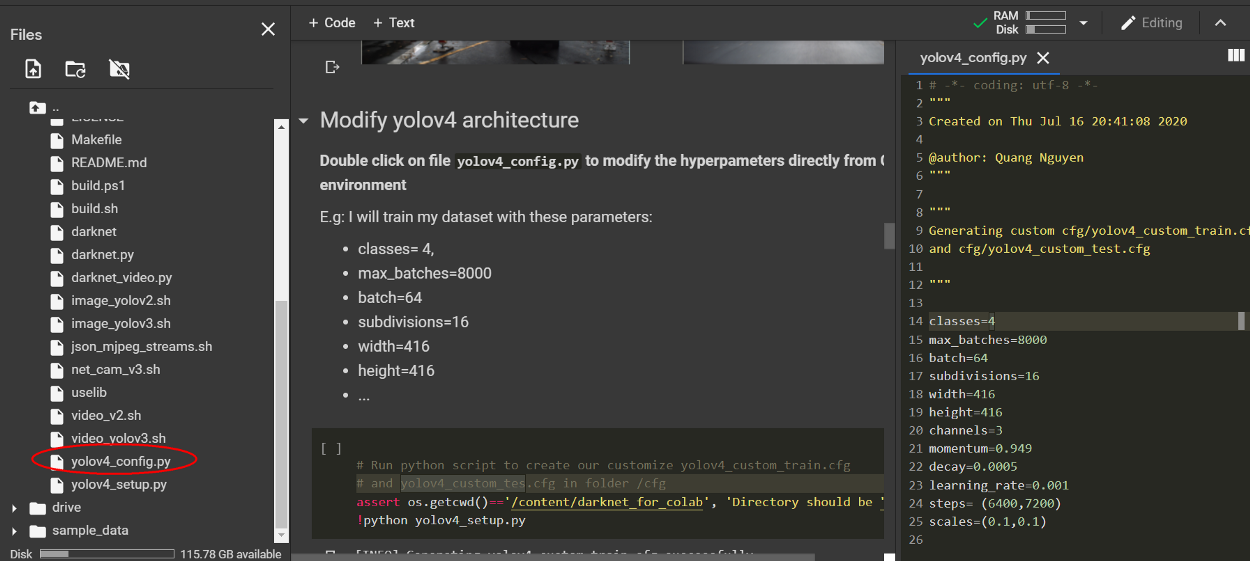This screenshot has height=561, width=1250.
Task: Close the Files panel
Action: pyautogui.click(x=268, y=30)
